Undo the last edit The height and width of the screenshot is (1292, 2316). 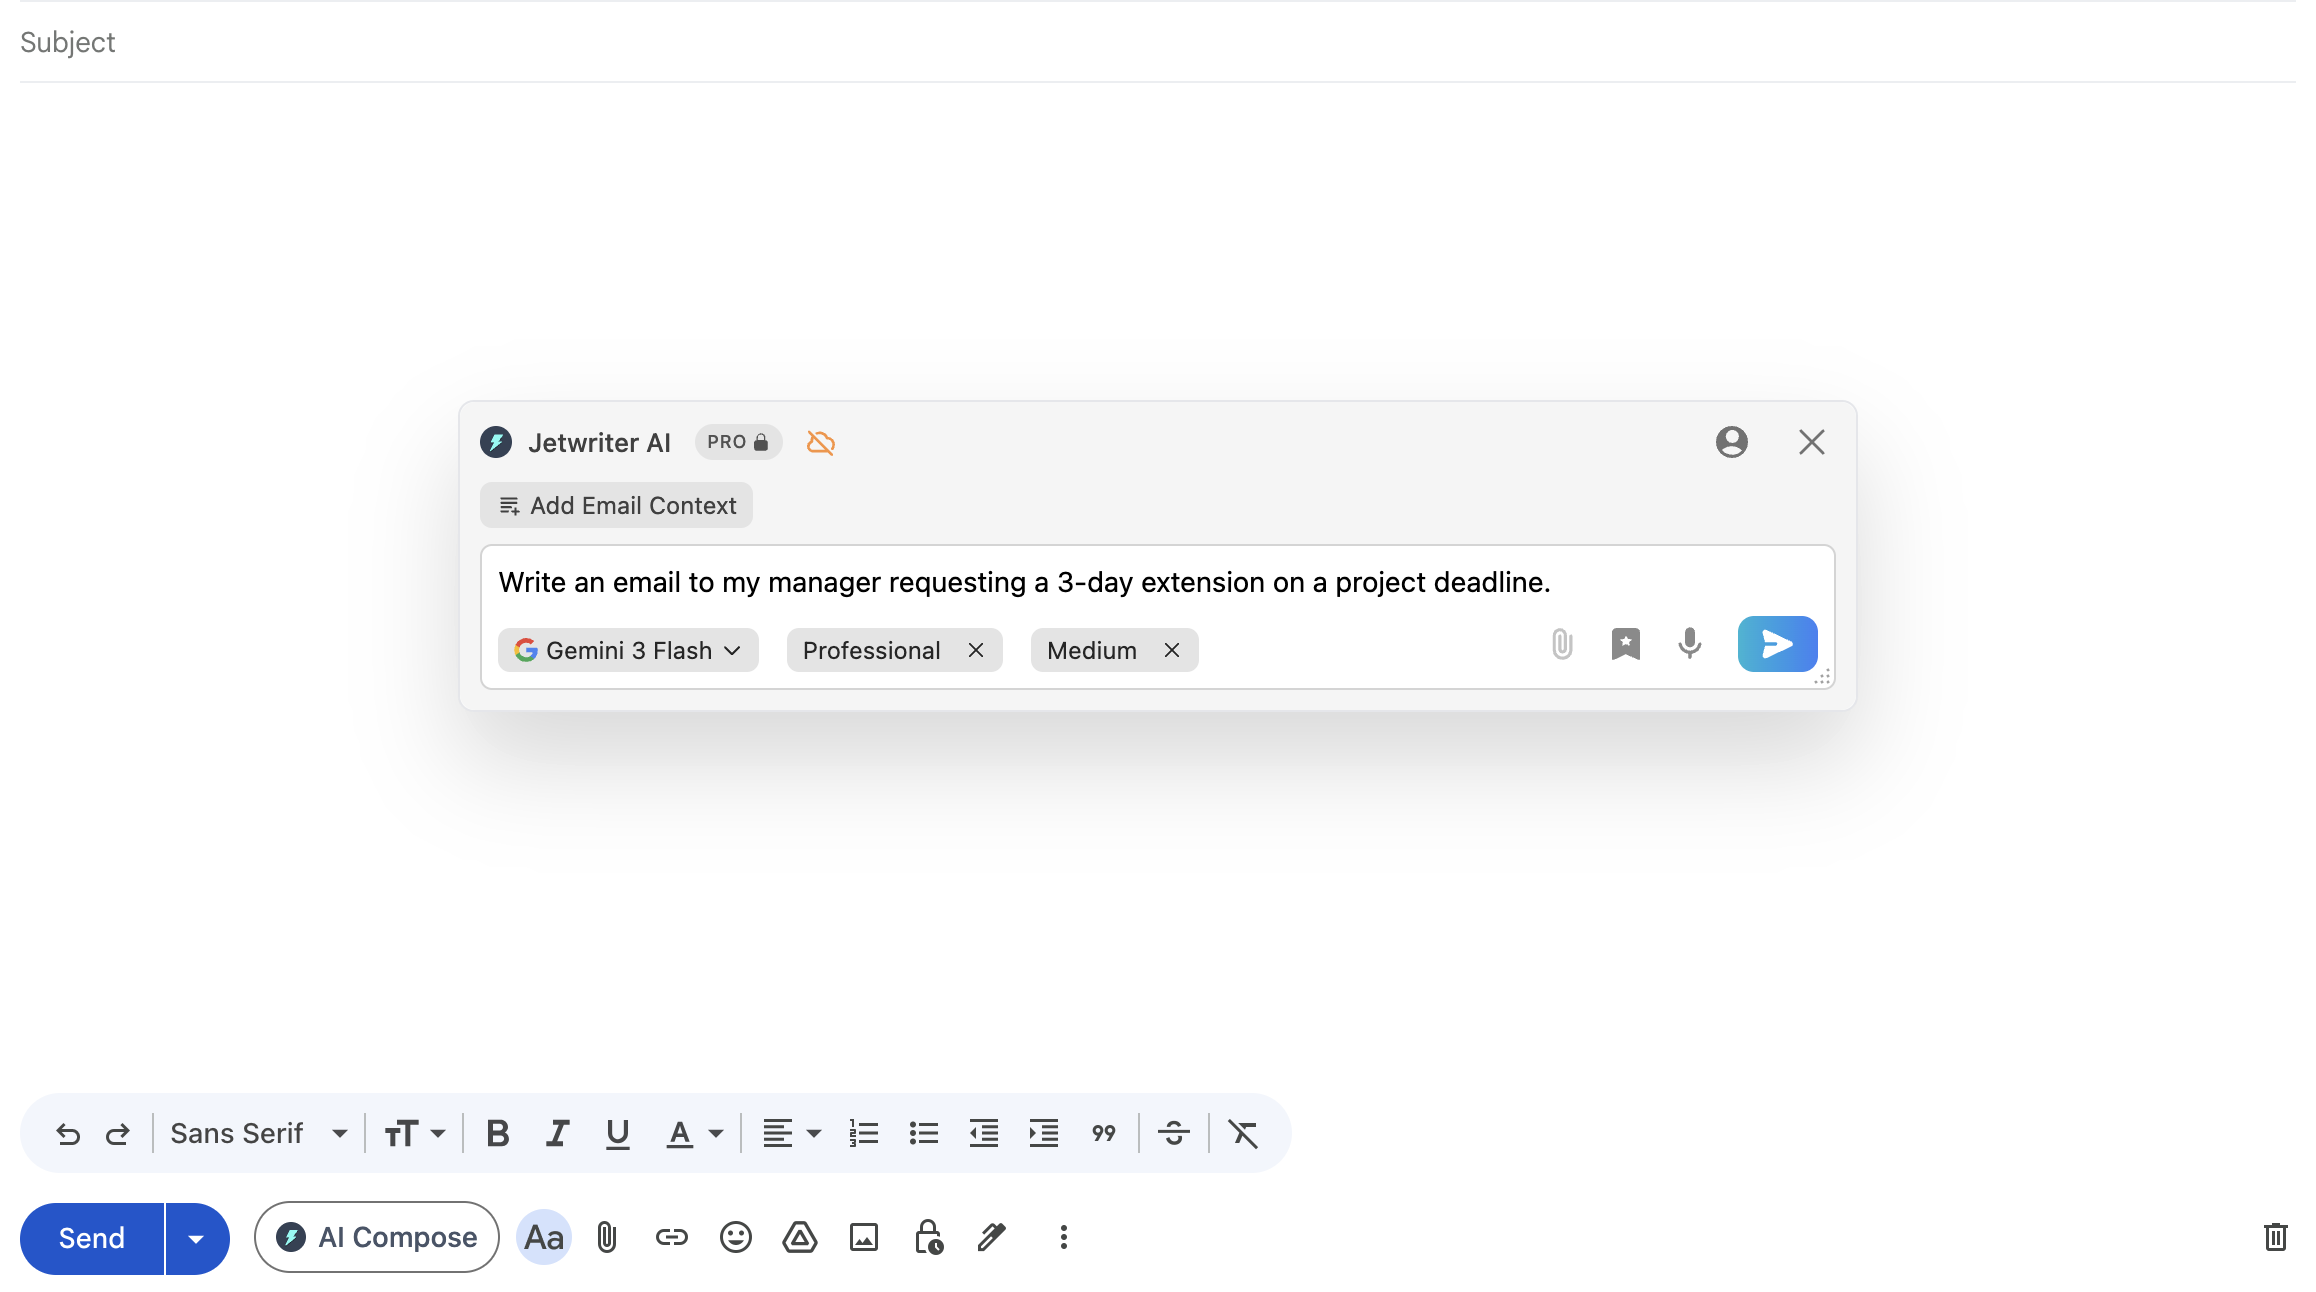click(x=68, y=1134)
